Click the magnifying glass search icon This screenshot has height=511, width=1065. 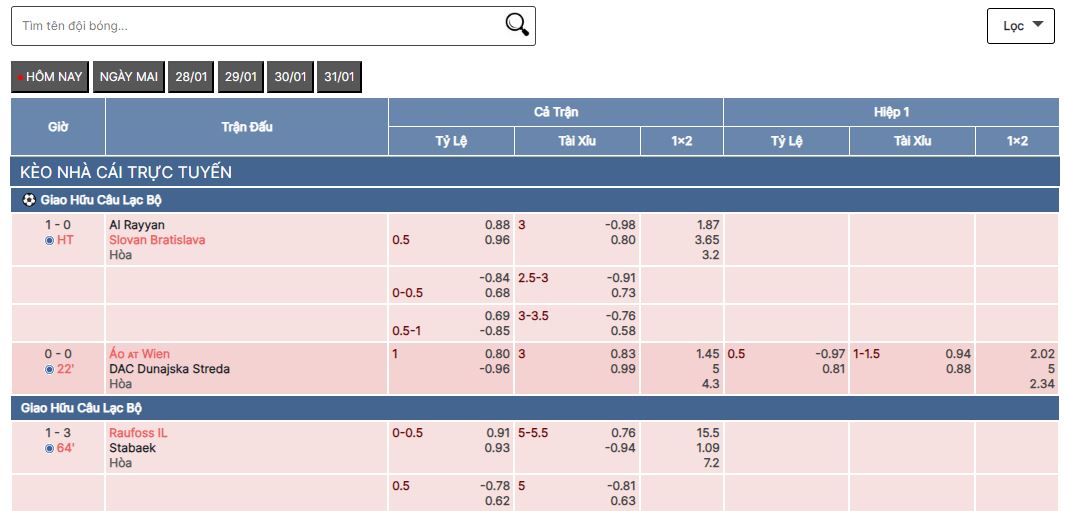tap(516, 26)
